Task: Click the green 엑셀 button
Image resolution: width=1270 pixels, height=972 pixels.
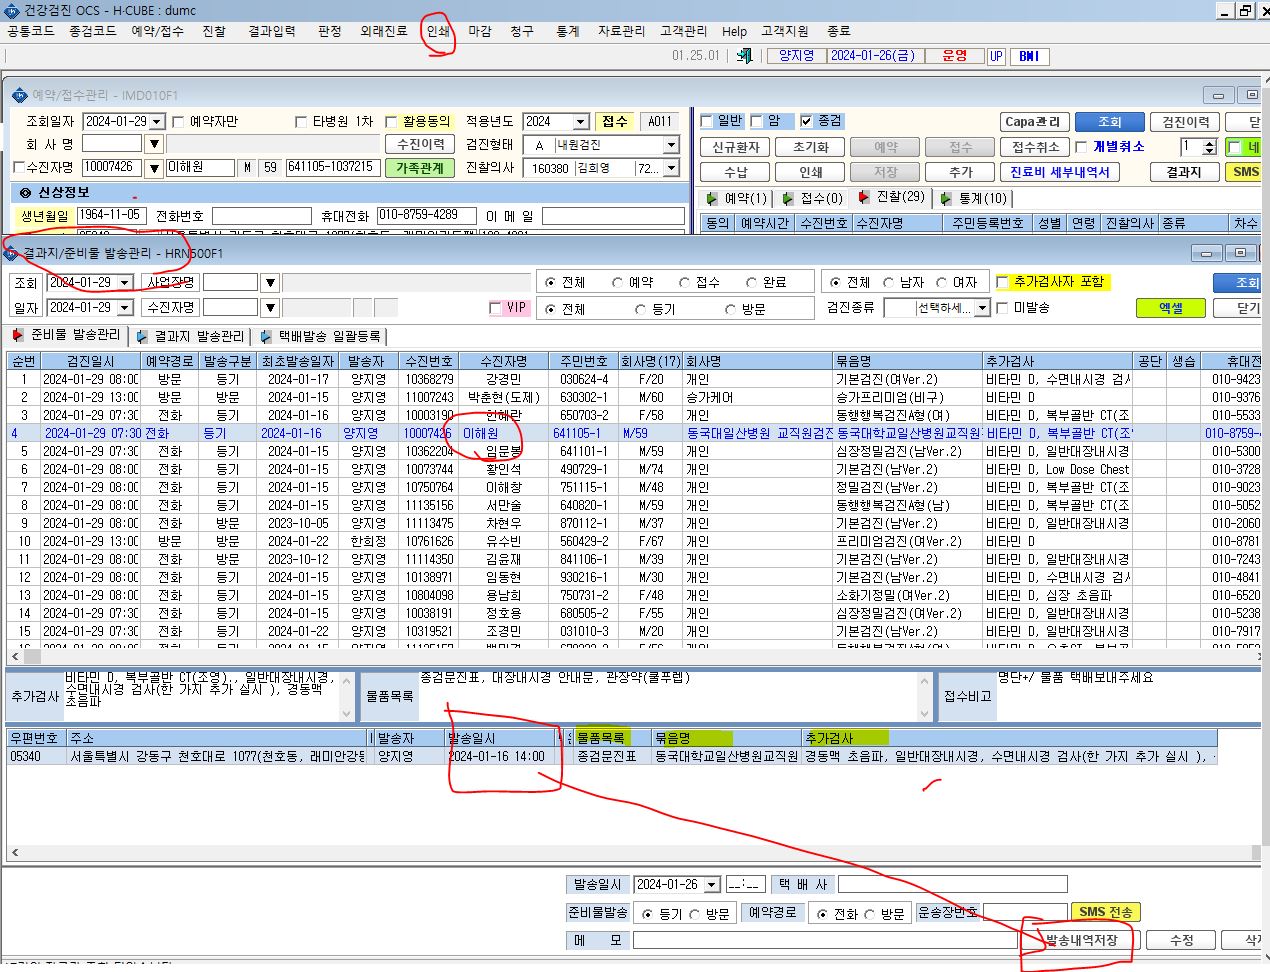Action: [x=1171, y=308]
